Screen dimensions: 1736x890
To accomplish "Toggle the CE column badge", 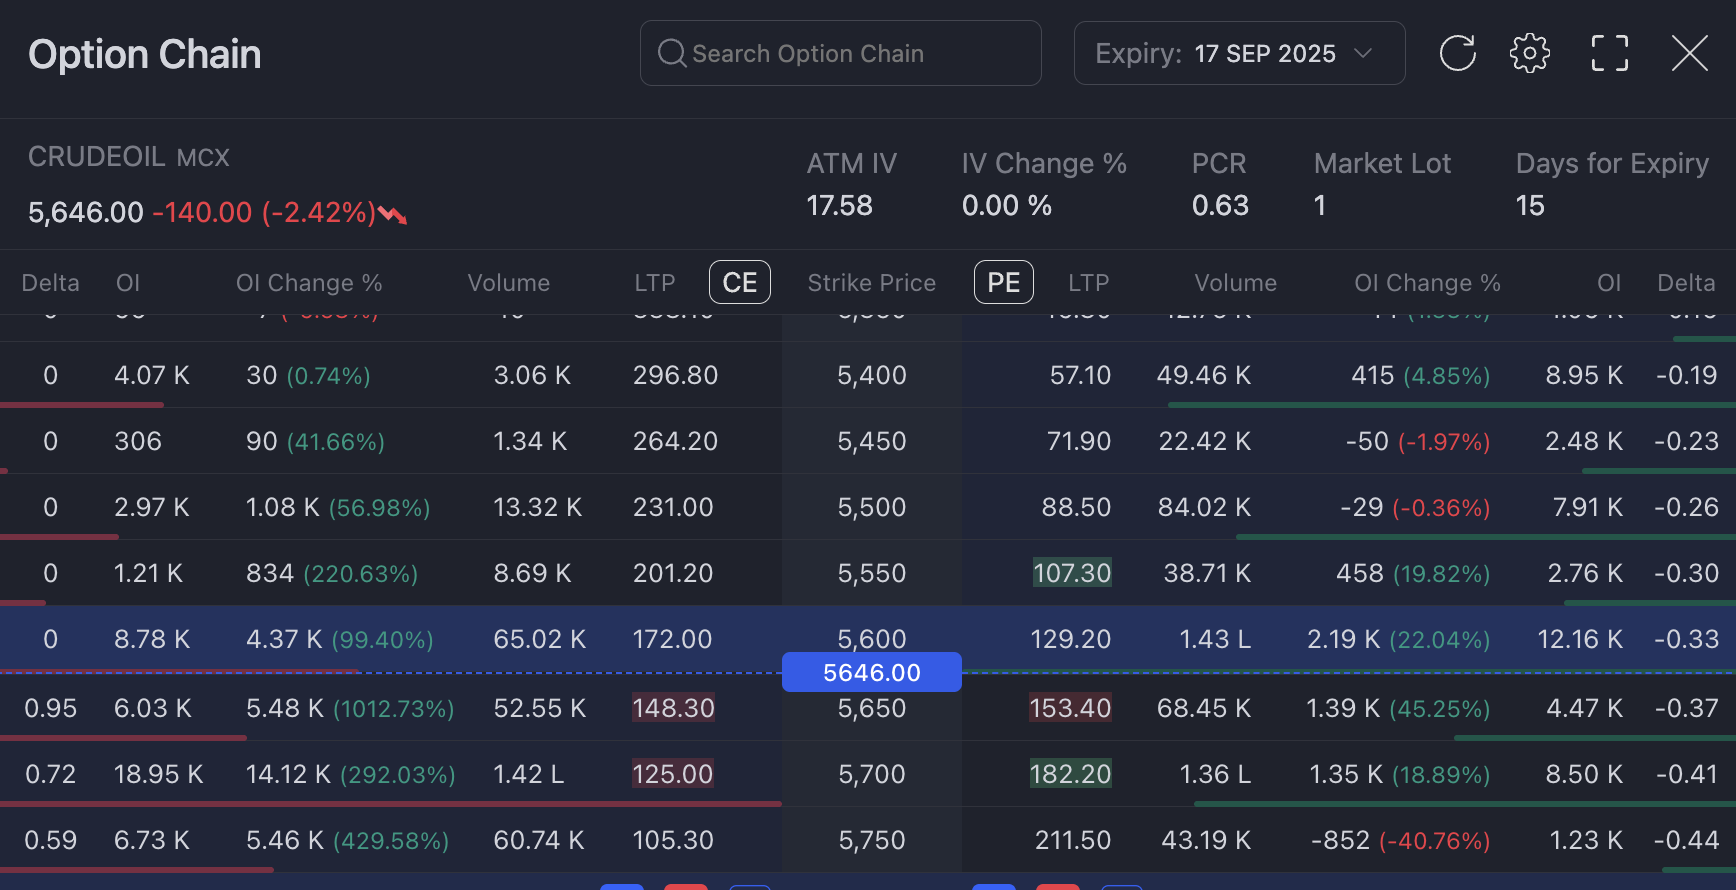I will (x=739, y=282).
